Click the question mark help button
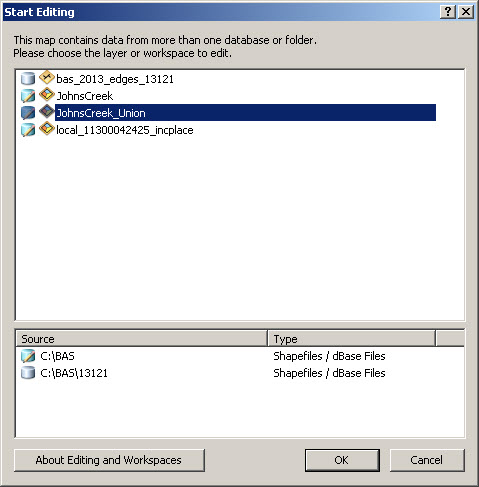 tap(448, 12)
